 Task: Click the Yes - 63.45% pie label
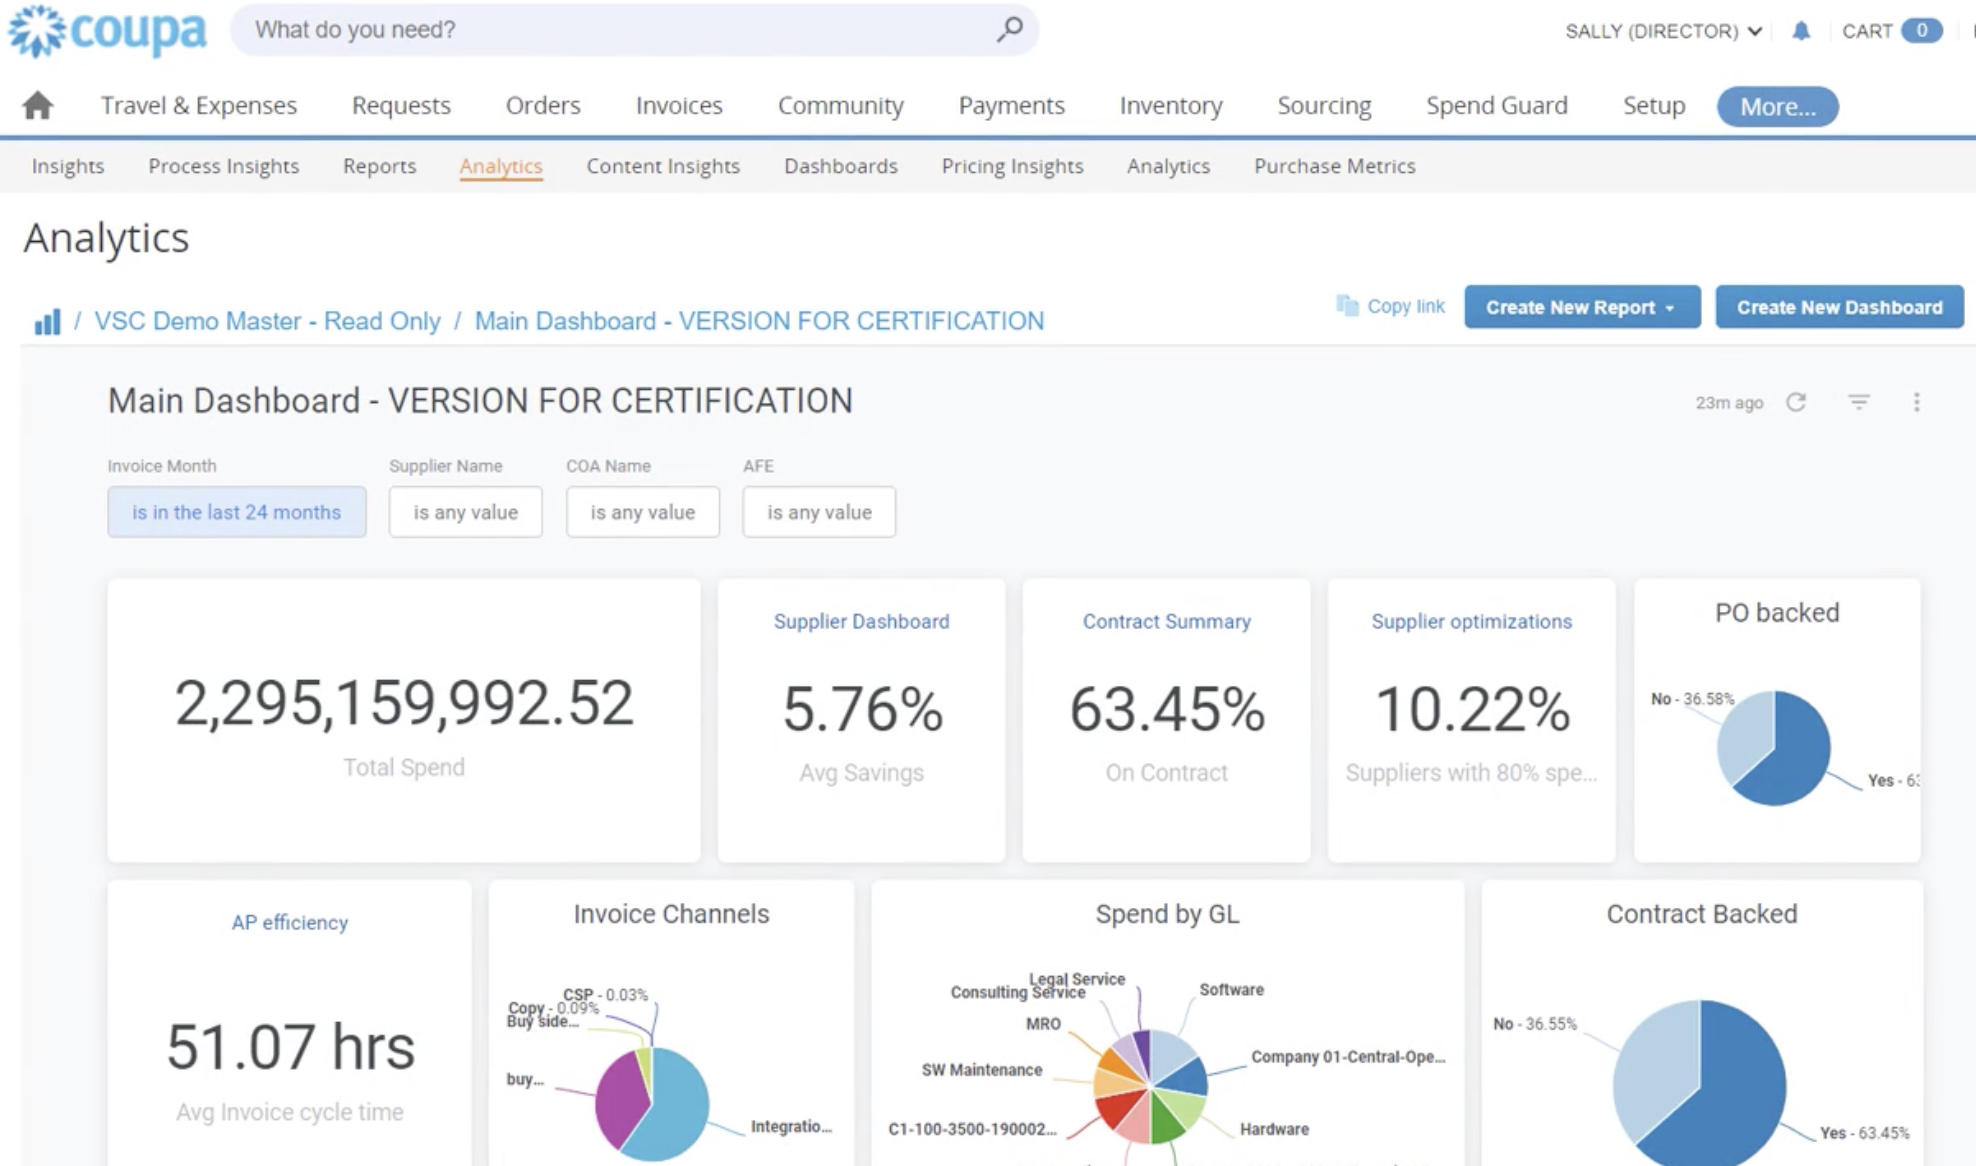point(1864,1133)
